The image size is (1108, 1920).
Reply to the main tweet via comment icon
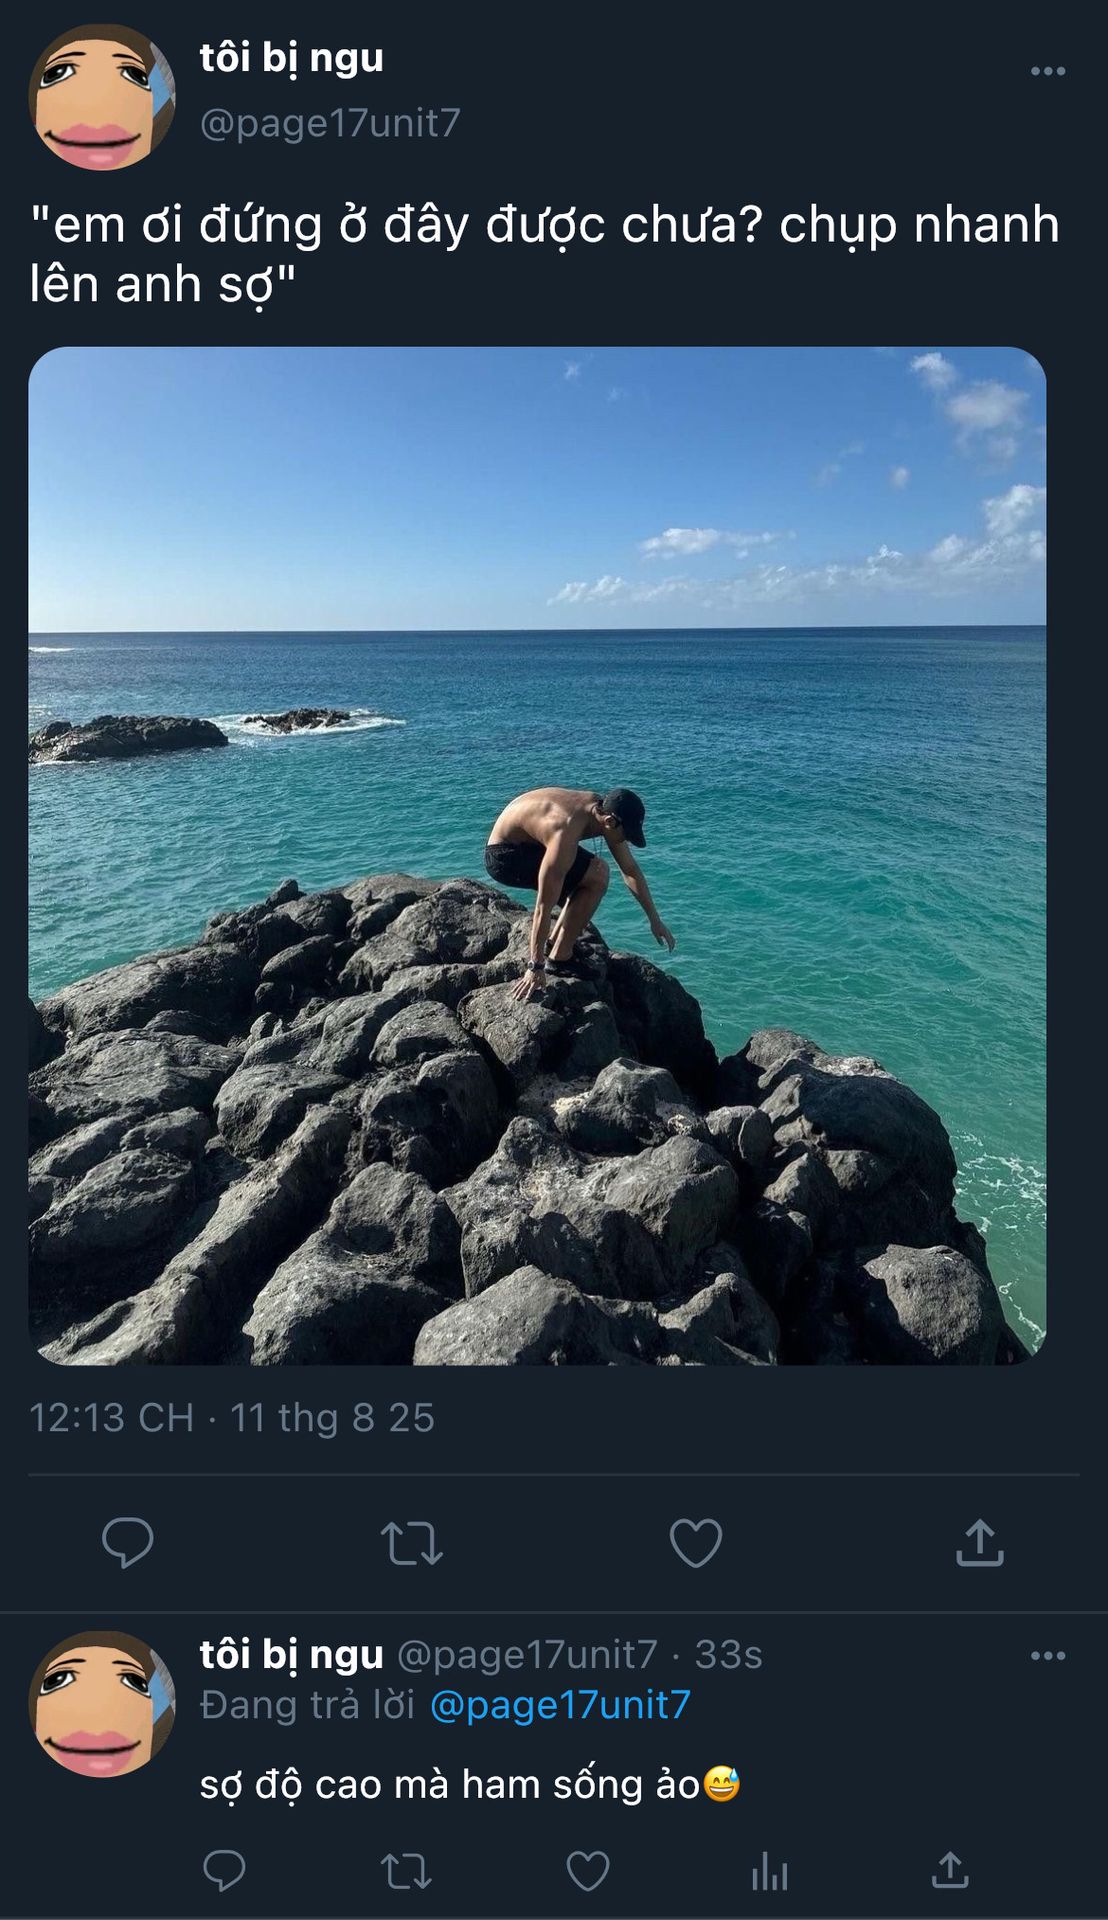point(128,1542)
